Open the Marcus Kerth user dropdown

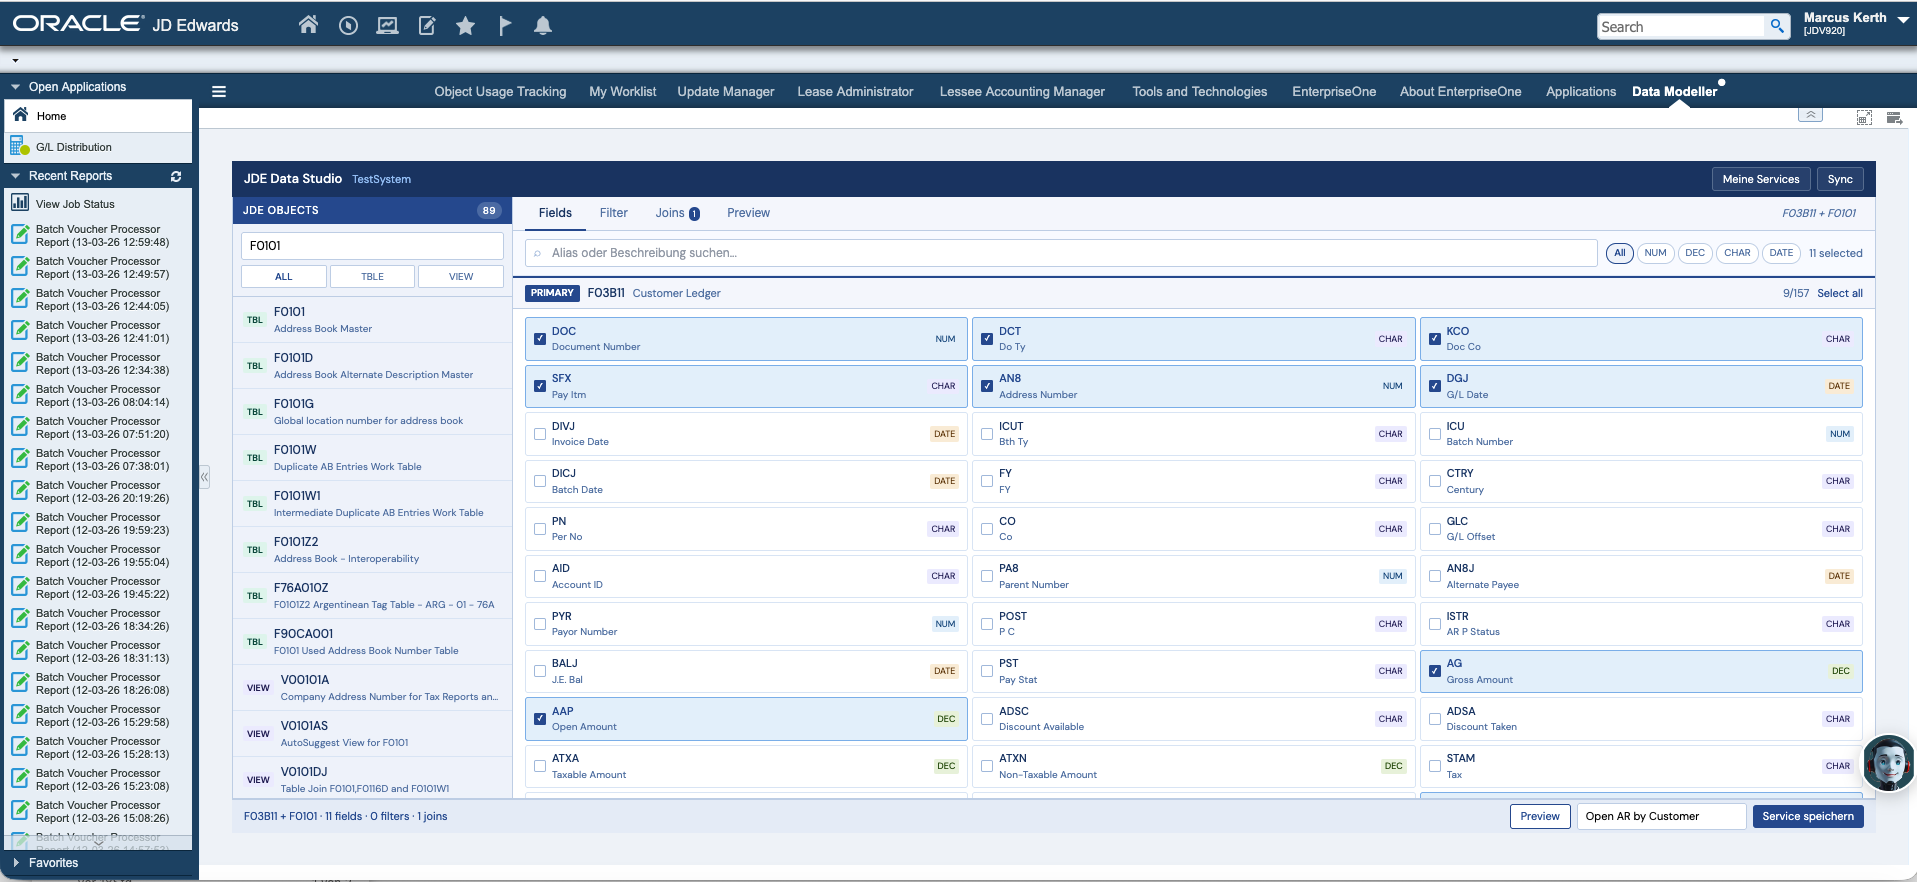(x=1903, y=19)
